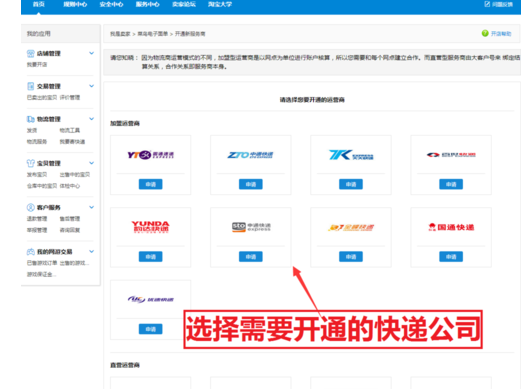Click 申请 under the YTO logo
The width and height of the screenshot is (523, 389).
[150, 184]
